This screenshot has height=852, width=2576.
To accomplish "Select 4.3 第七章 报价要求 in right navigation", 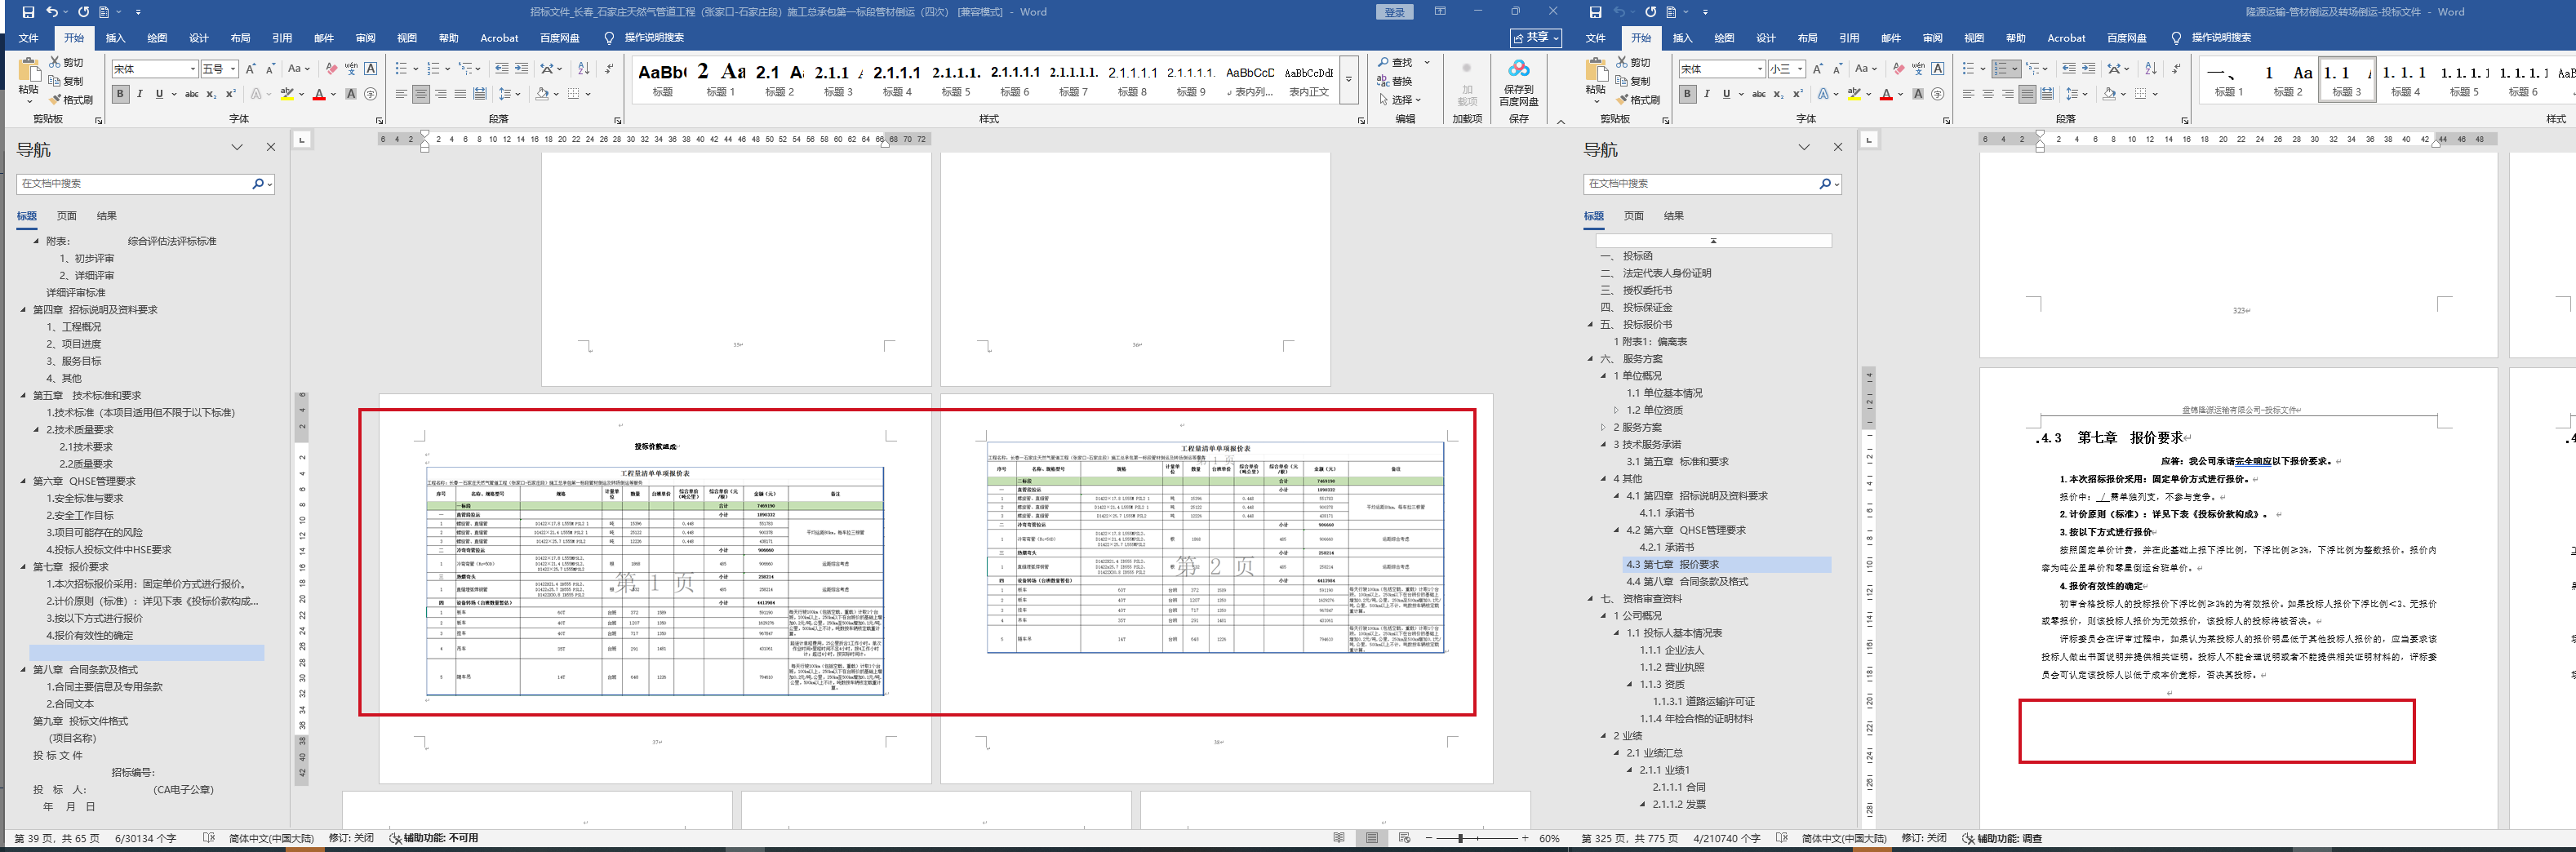I will point(1672,565).
